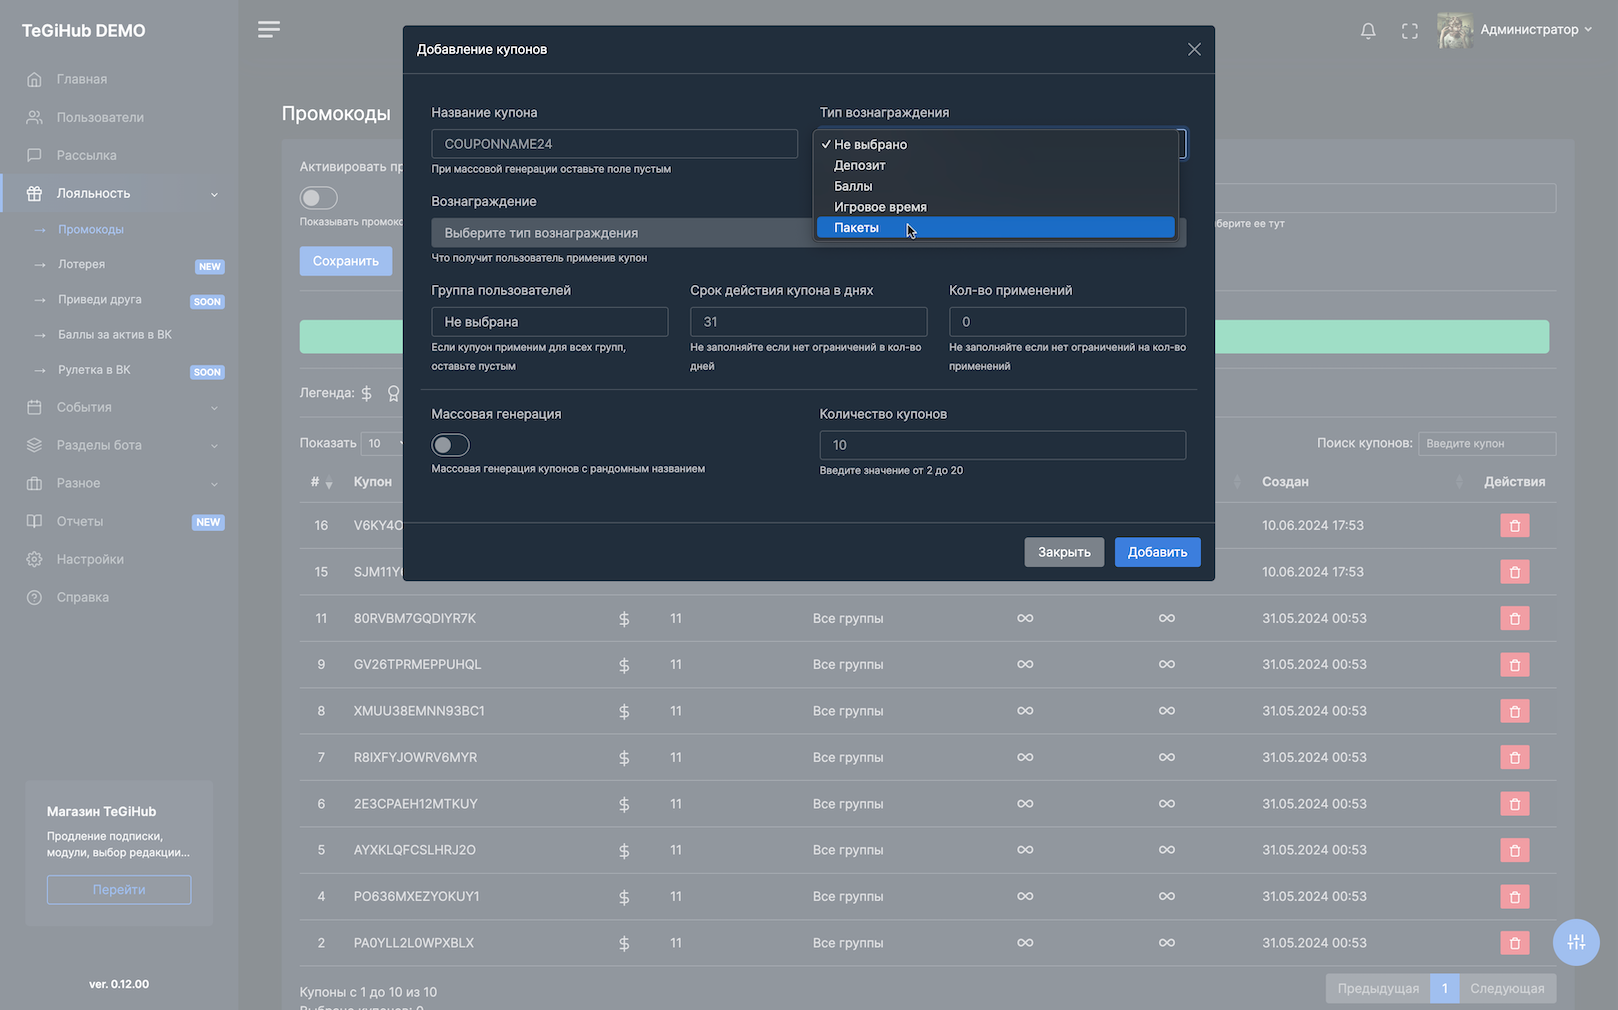The height and width of the screenshot is (1010, 1618).
Task: Select Баллы in reward type list
Action: click(995, 186)
